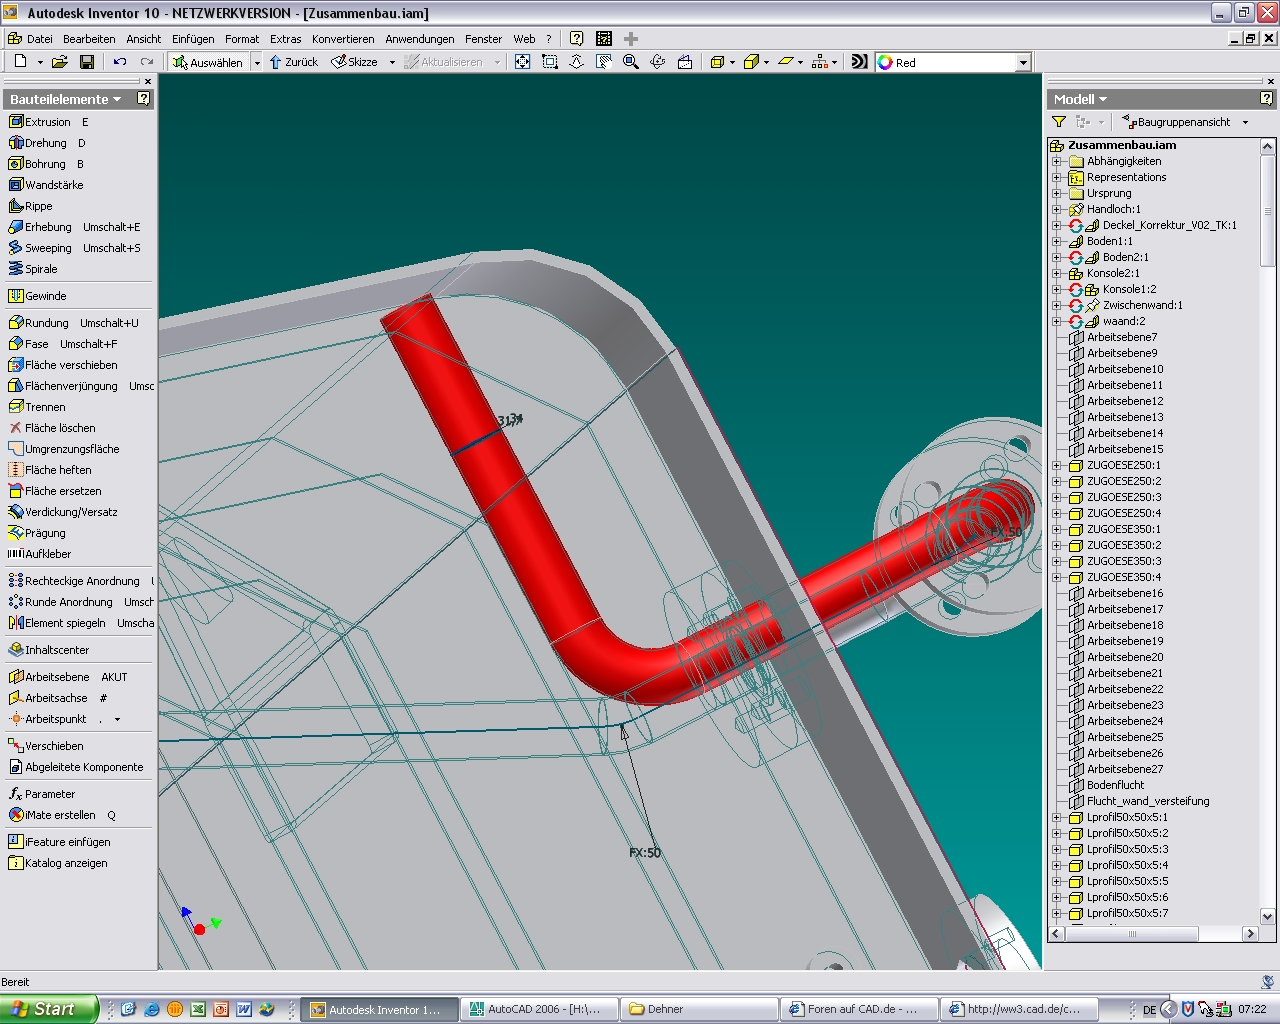Image resolution: width=1280 pixels, height=1024 pixels.
Task: Choose the Bohrung hole tool
Action: point(45,164)
